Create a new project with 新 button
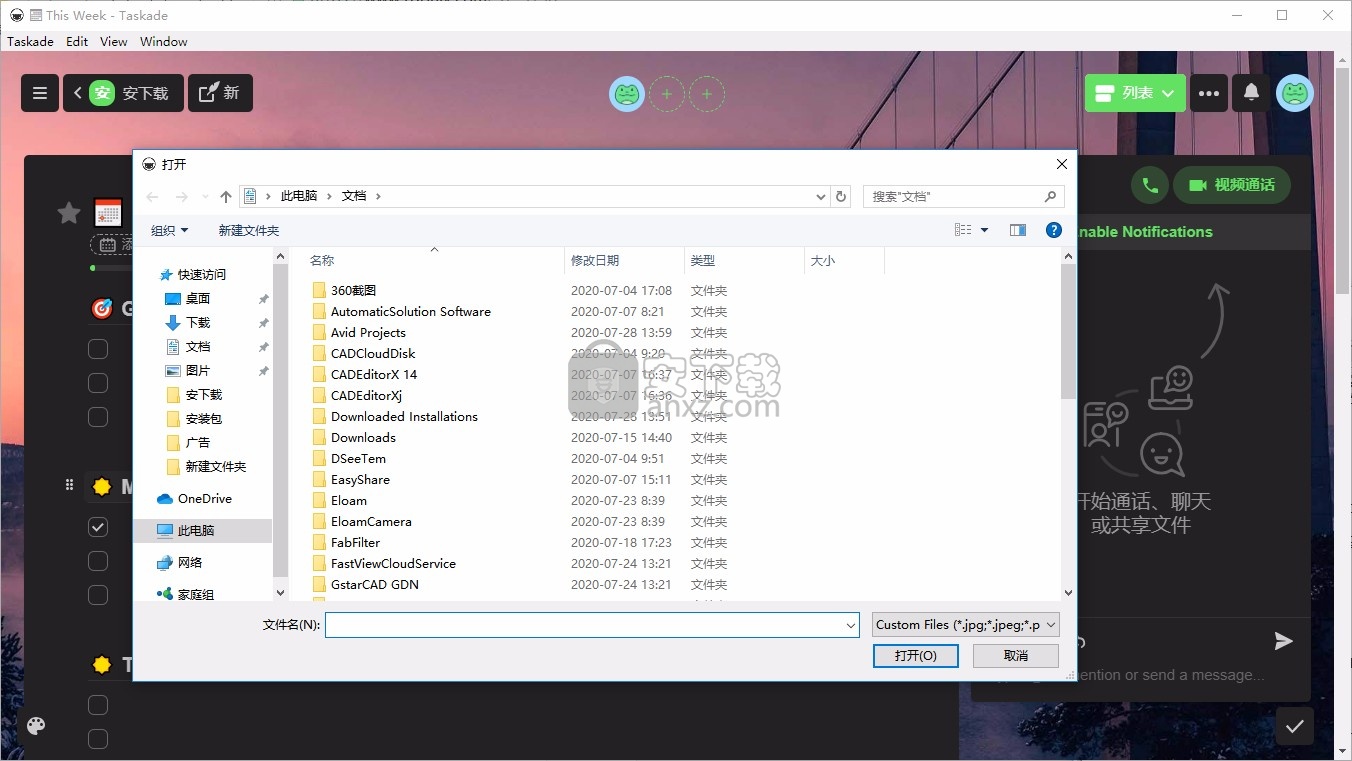Viewport: 1352px width, 761px height. click(220, 93)
